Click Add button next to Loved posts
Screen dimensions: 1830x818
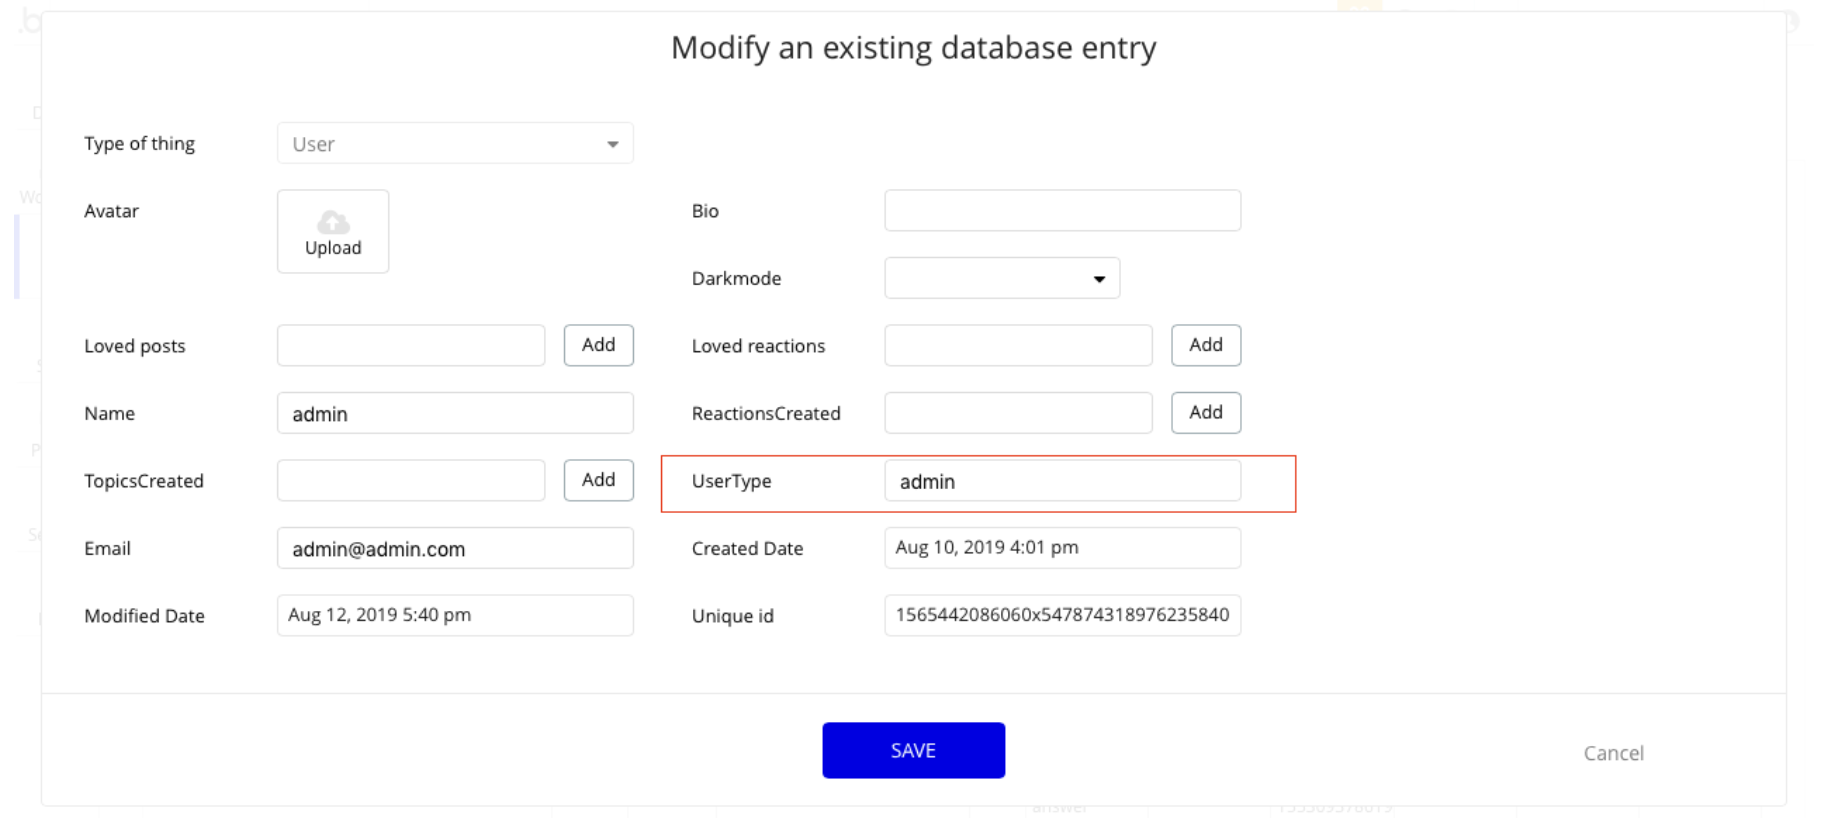[598, 345]
